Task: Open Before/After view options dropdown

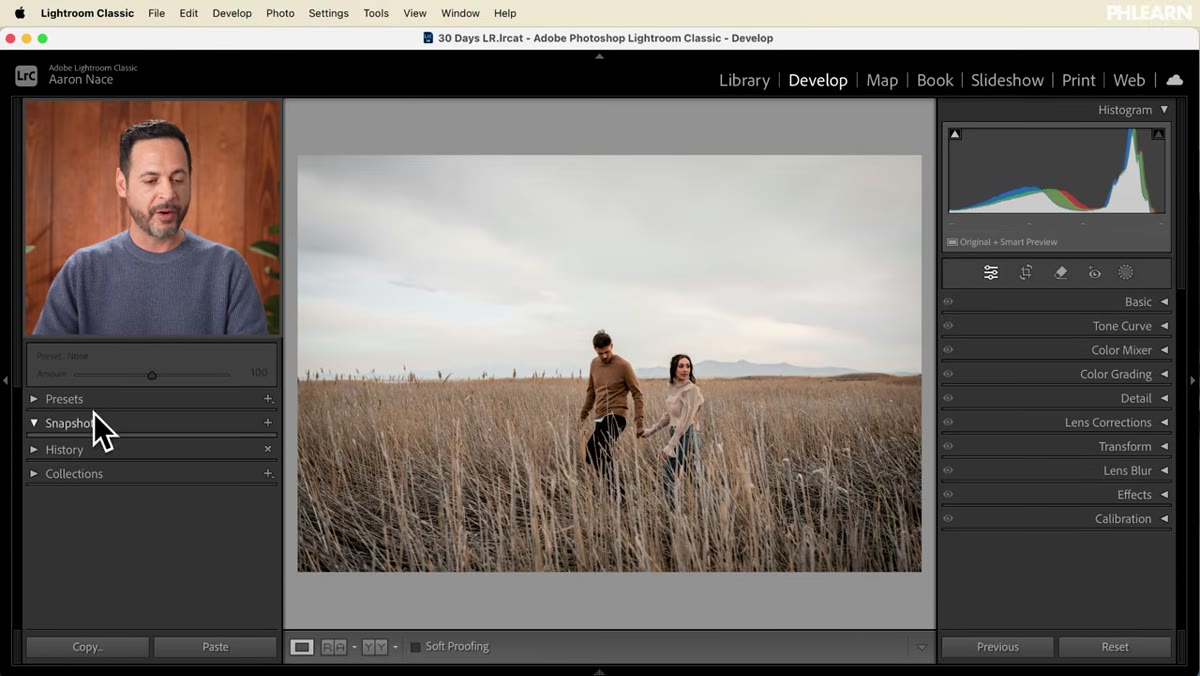Action: 395,647
